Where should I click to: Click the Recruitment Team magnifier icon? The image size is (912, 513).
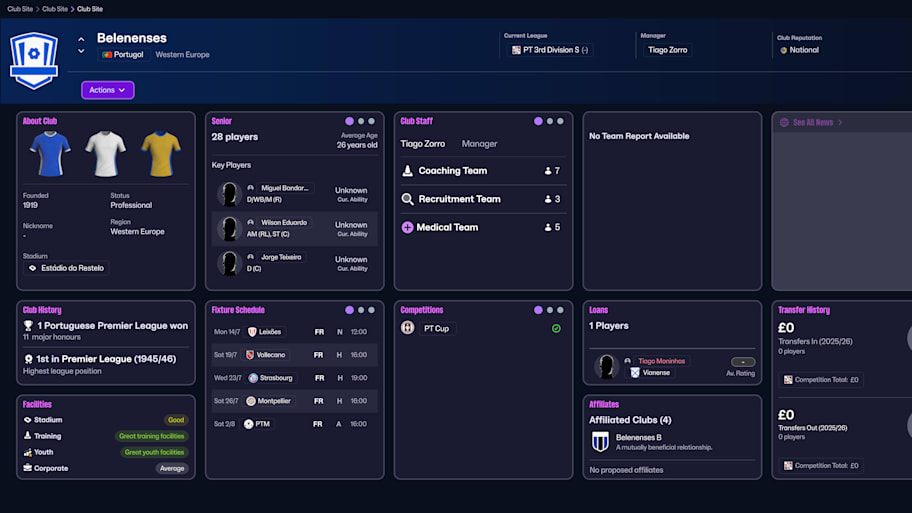408,200
